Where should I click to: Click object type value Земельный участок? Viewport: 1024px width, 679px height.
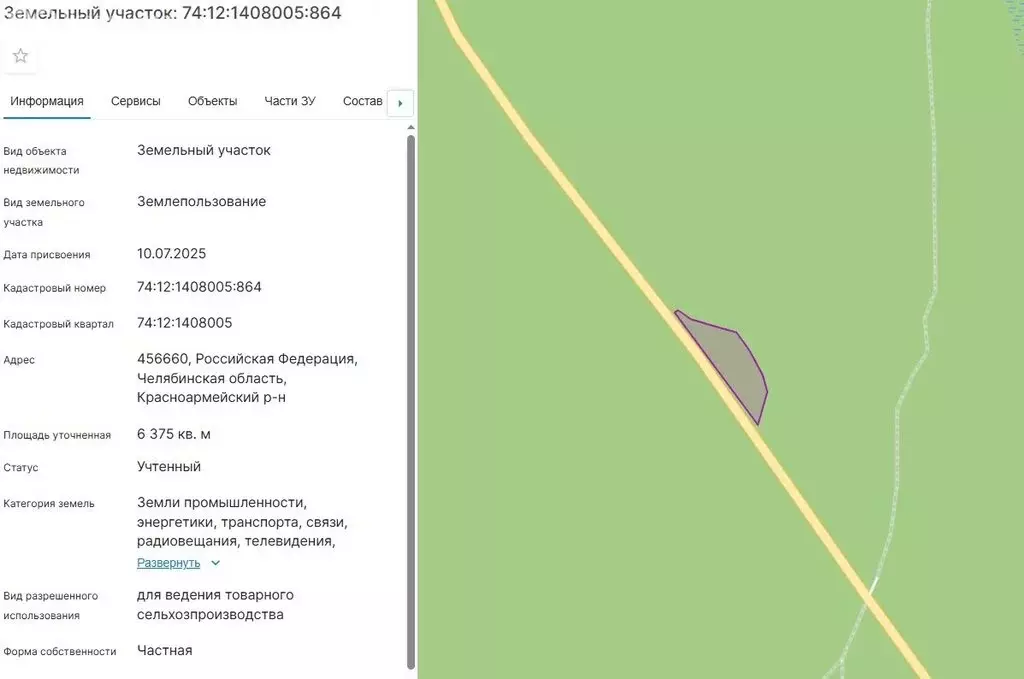[204, 150]
